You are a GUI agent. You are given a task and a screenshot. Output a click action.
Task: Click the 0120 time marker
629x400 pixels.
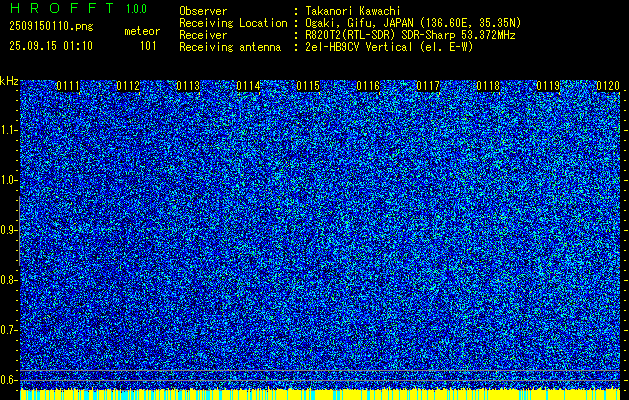pos(608,86)
